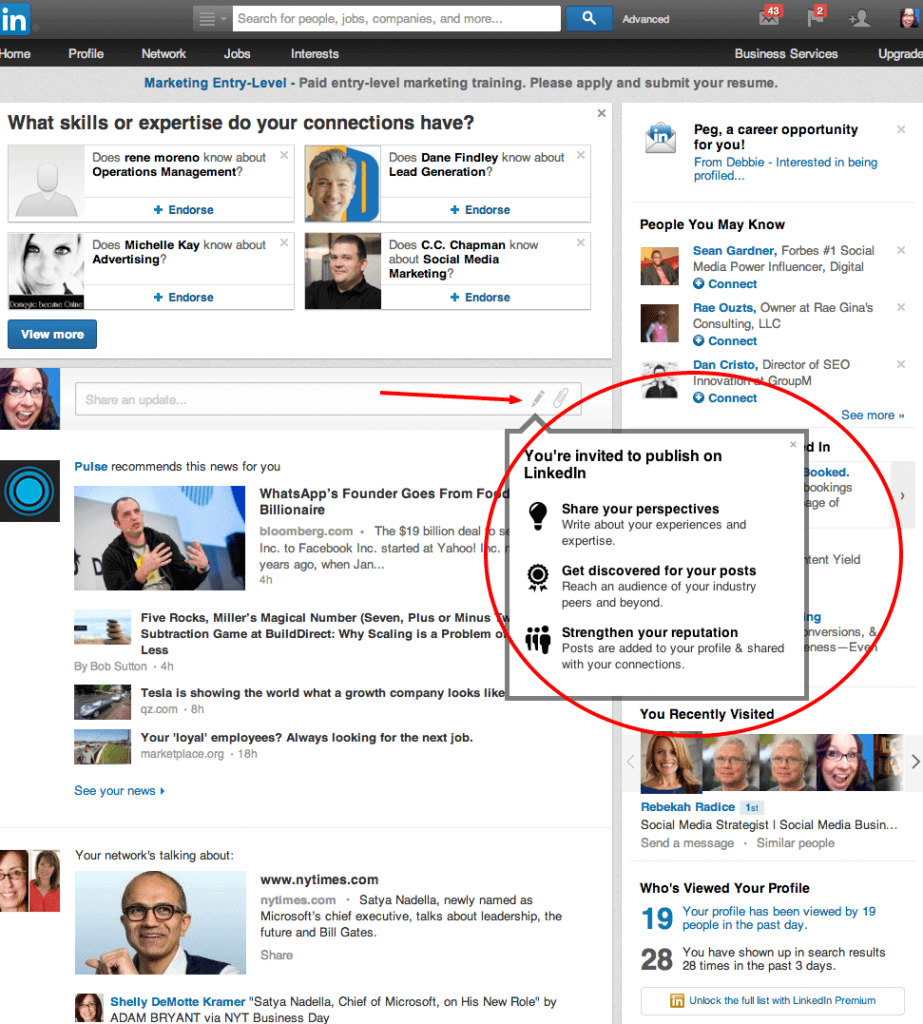This screenshot has width=923, height=1024.
Task: Click the LinkedIn logo icon
Action: 14,19
